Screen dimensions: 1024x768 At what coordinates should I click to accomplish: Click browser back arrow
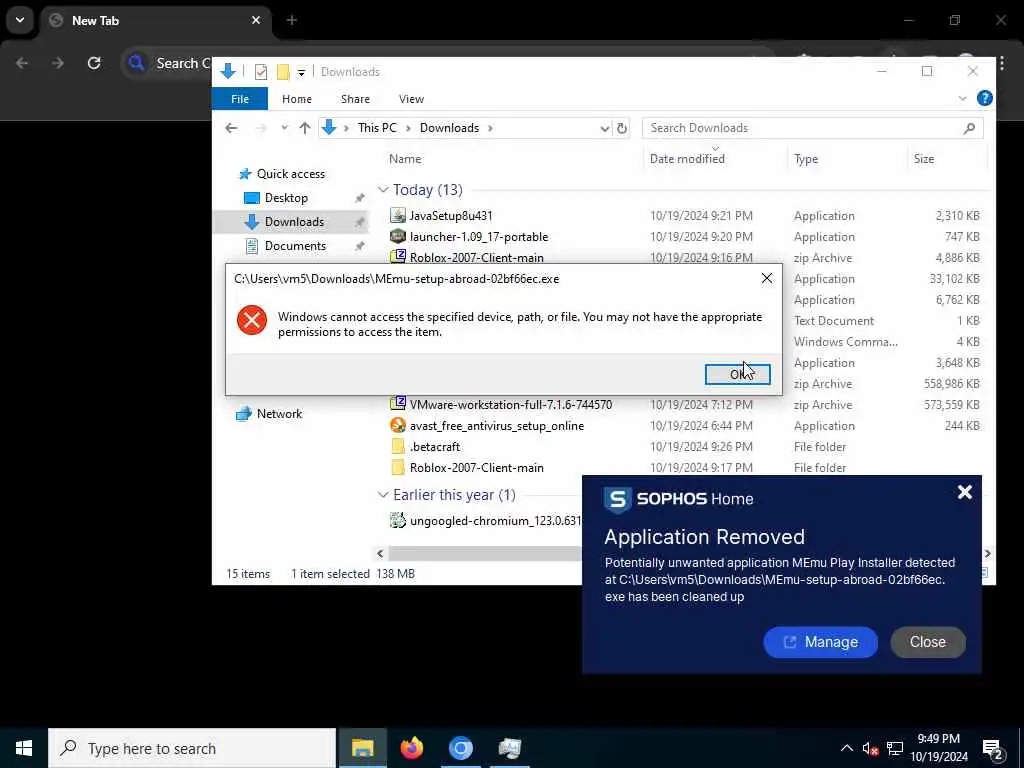click(22, 63)
